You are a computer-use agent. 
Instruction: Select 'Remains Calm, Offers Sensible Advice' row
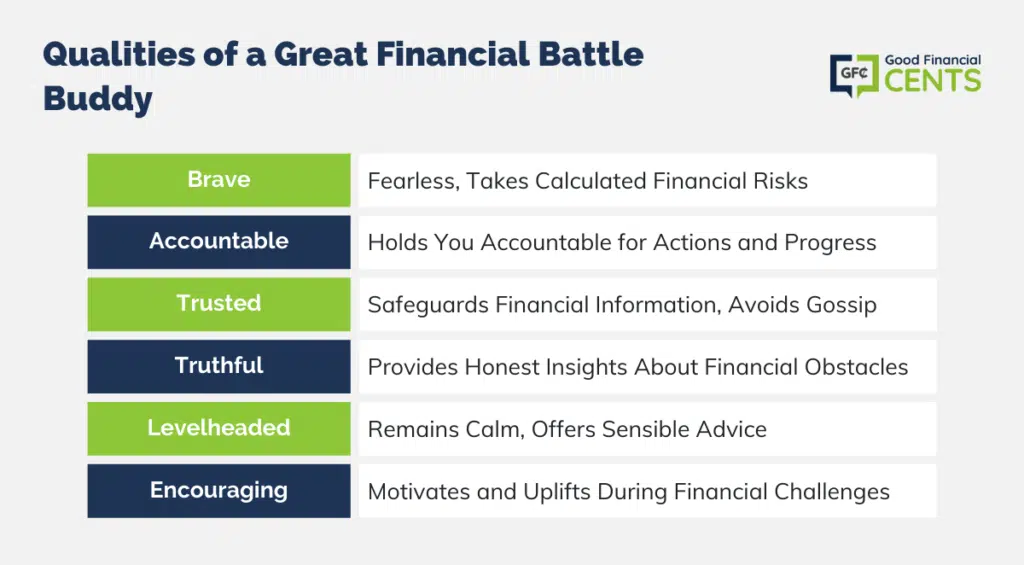coord(647,428)
